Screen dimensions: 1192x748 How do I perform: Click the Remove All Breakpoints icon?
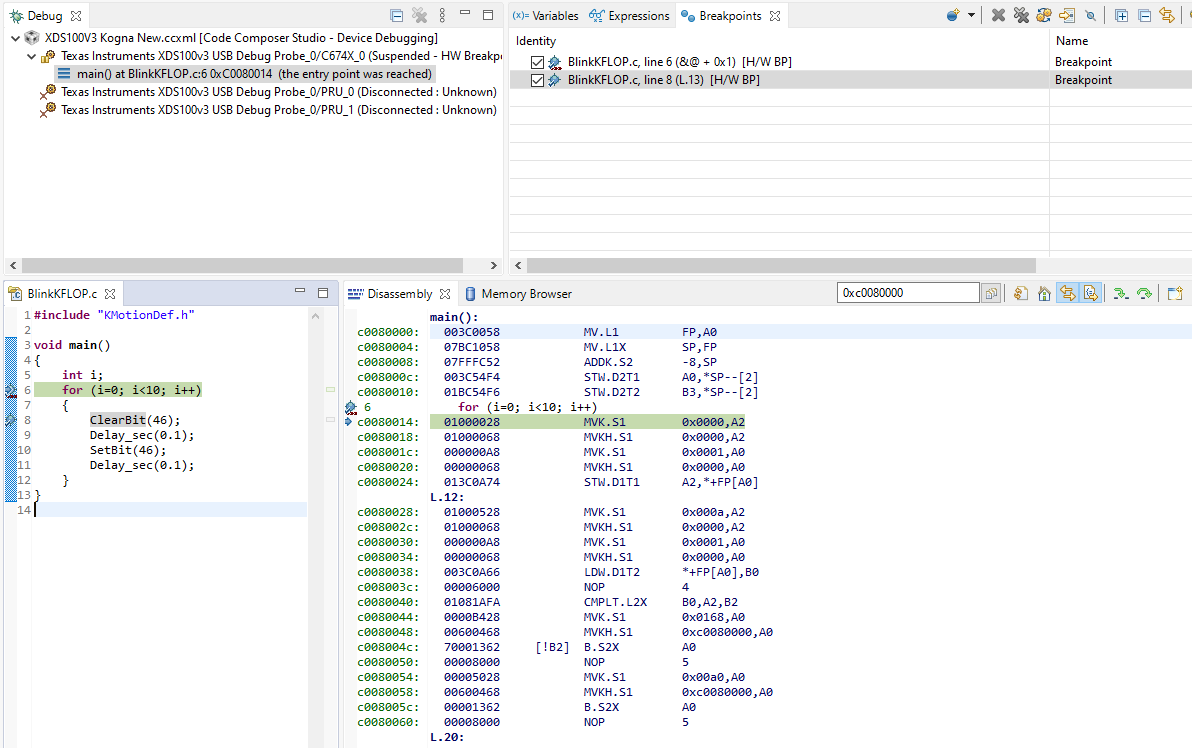[1021, 16]
